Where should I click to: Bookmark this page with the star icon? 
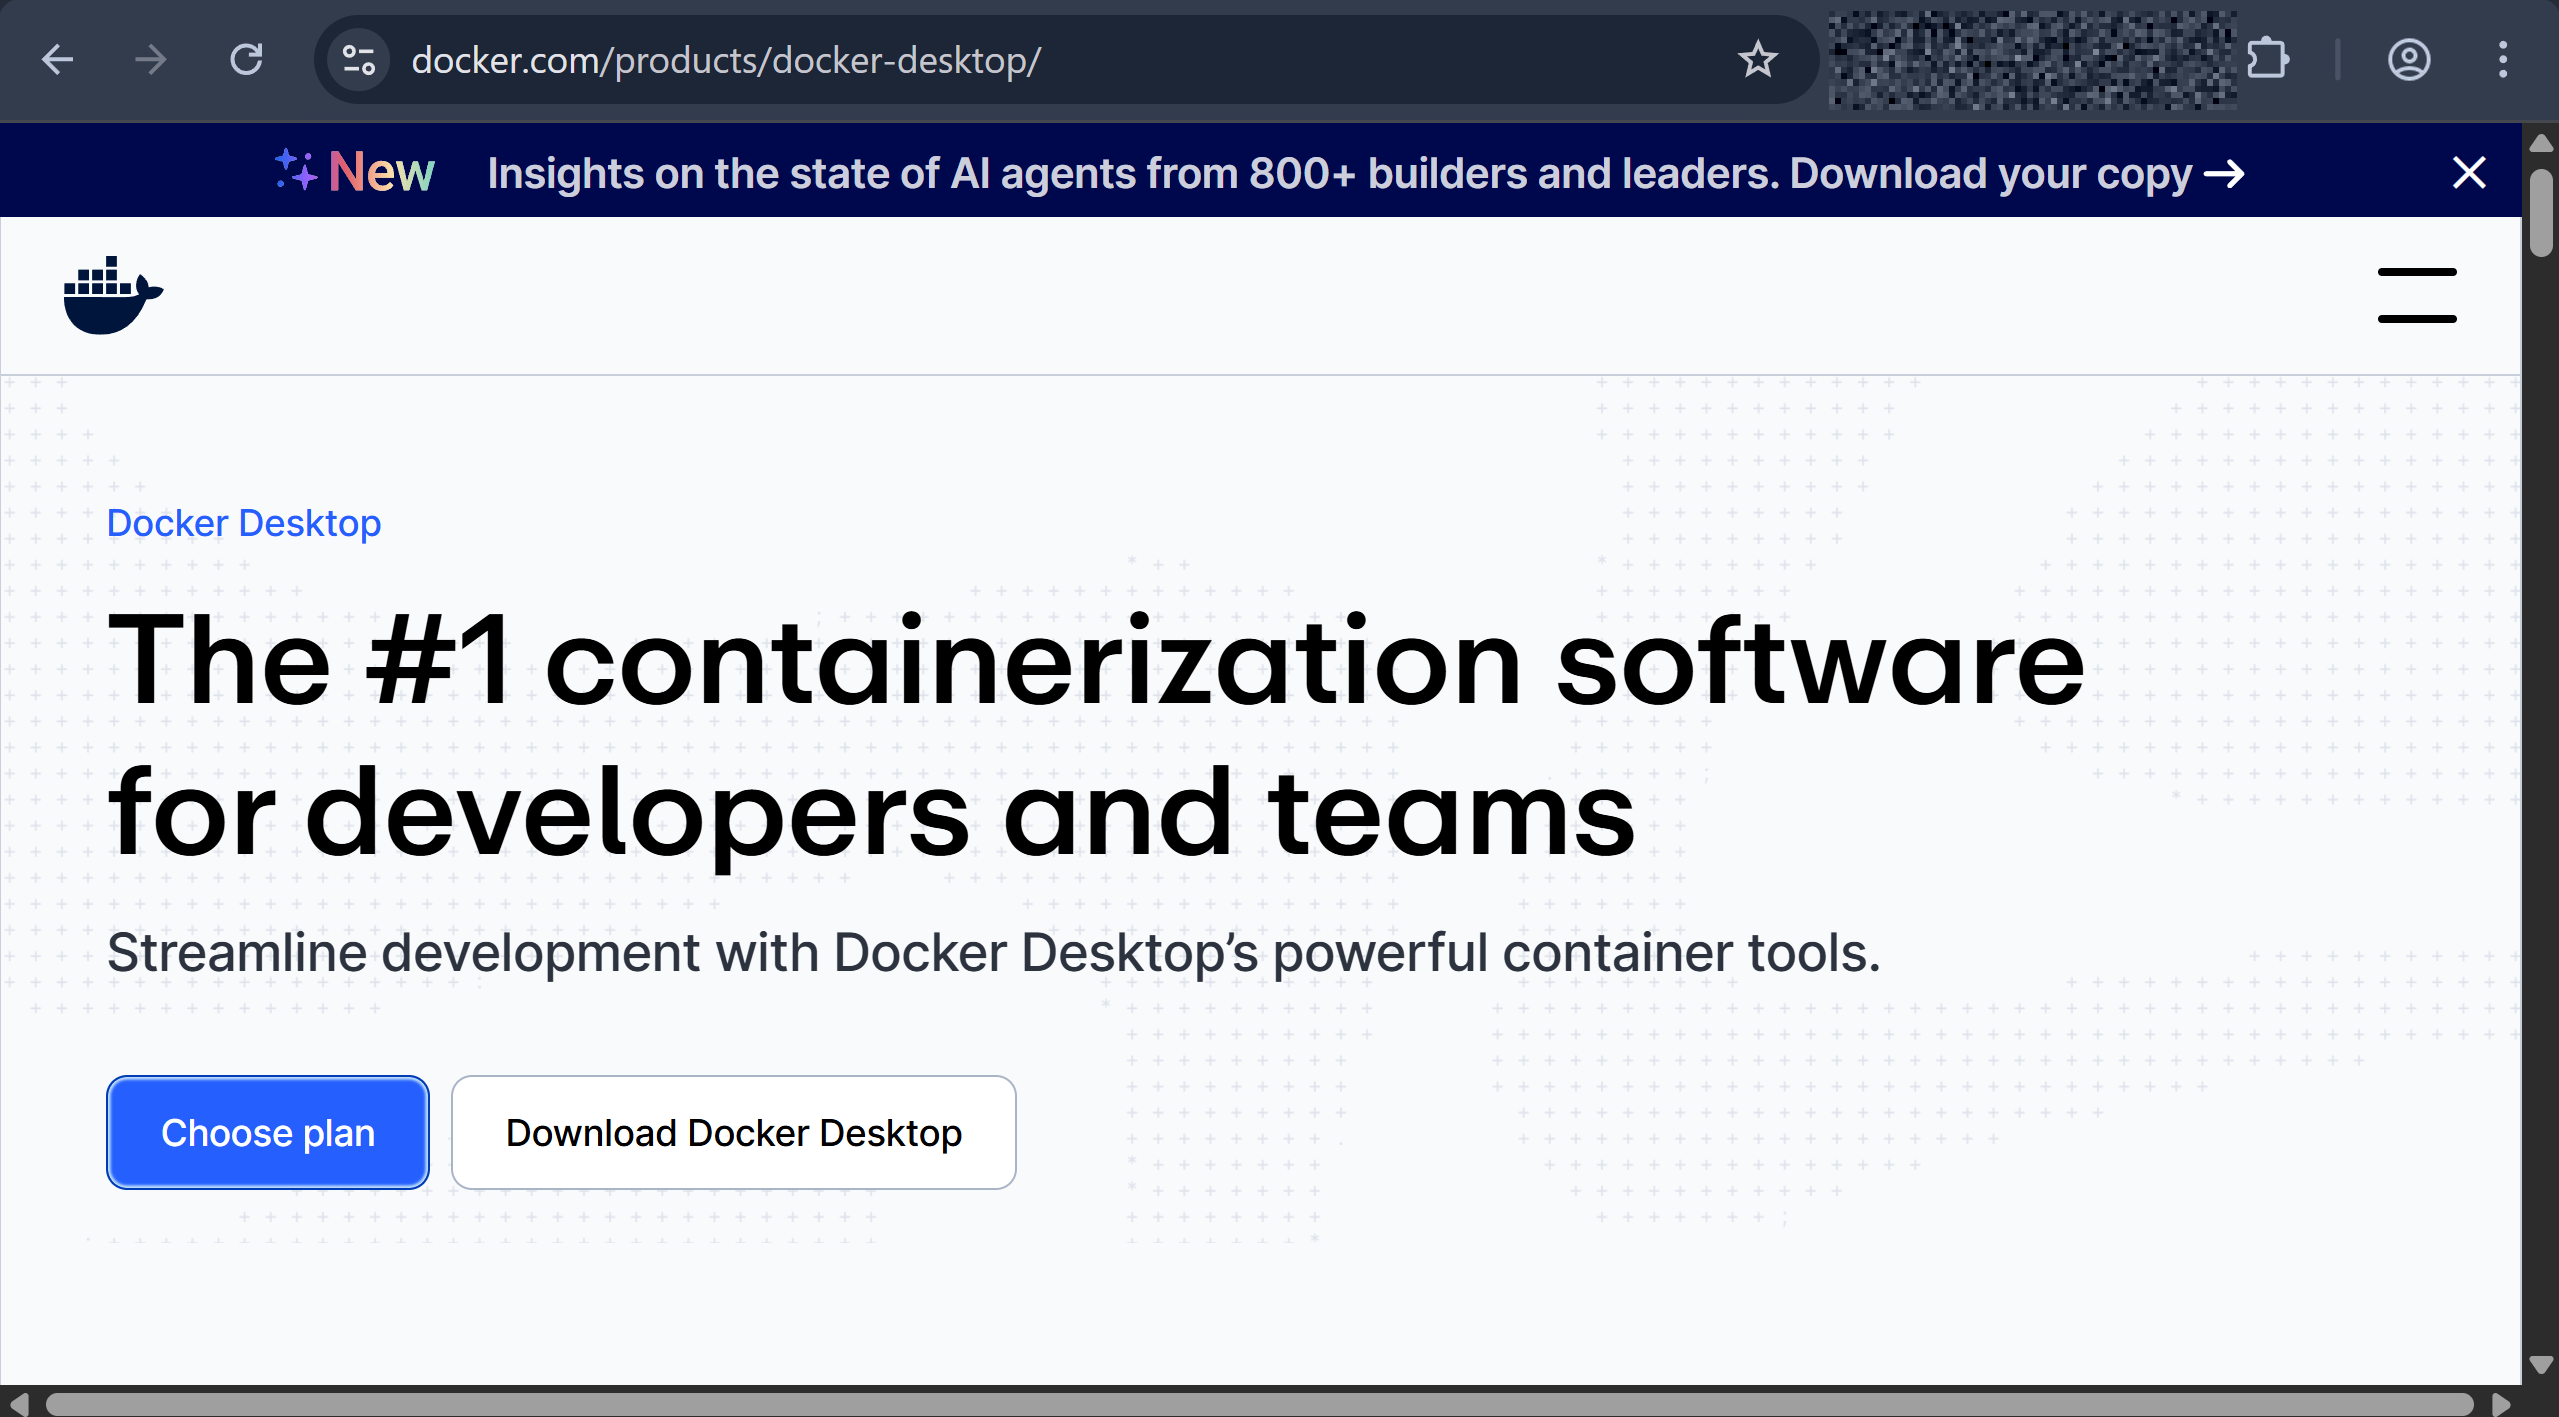click(1757, 60)
